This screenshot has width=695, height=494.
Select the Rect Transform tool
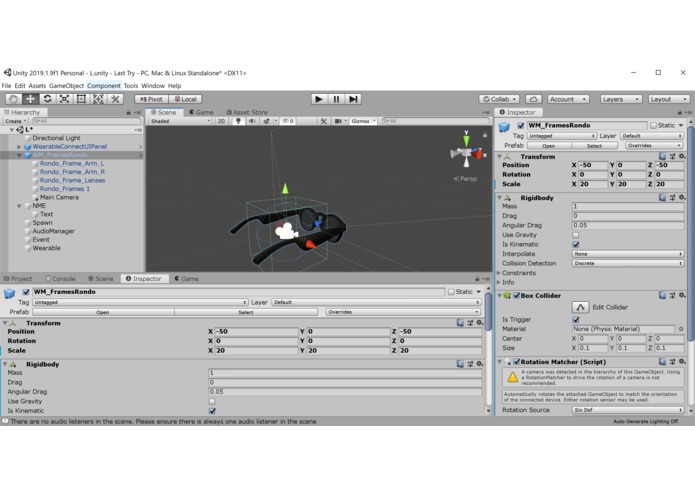[x=81, y=99]
